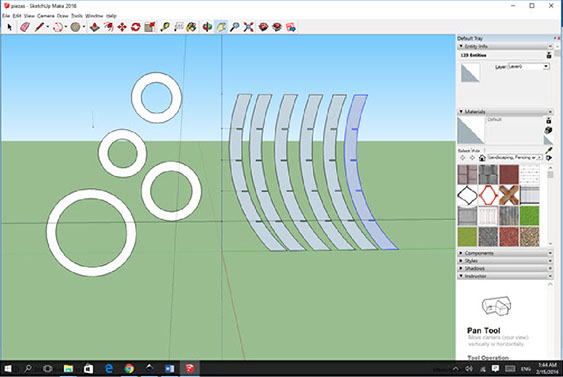Pick the Move tool with red arrows

[x=122, y=27]
